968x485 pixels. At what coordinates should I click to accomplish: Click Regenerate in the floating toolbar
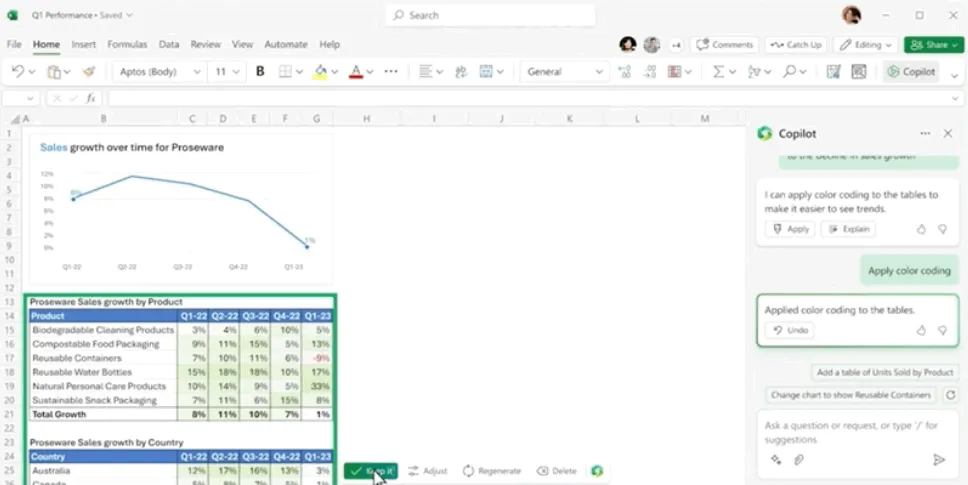point(491,471)
